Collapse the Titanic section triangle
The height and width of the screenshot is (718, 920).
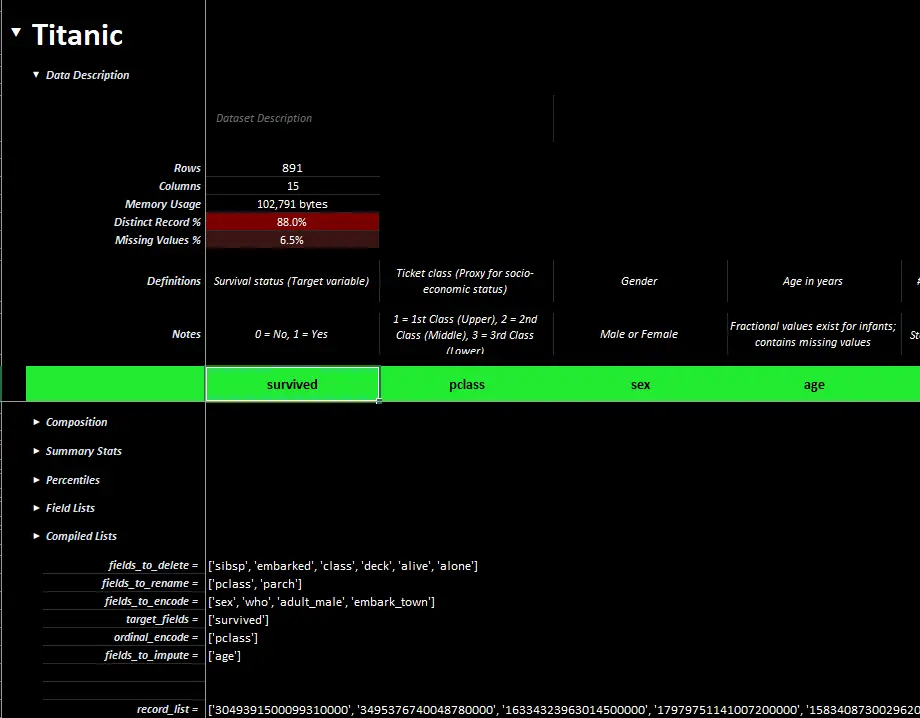click(x=16, y=33)
